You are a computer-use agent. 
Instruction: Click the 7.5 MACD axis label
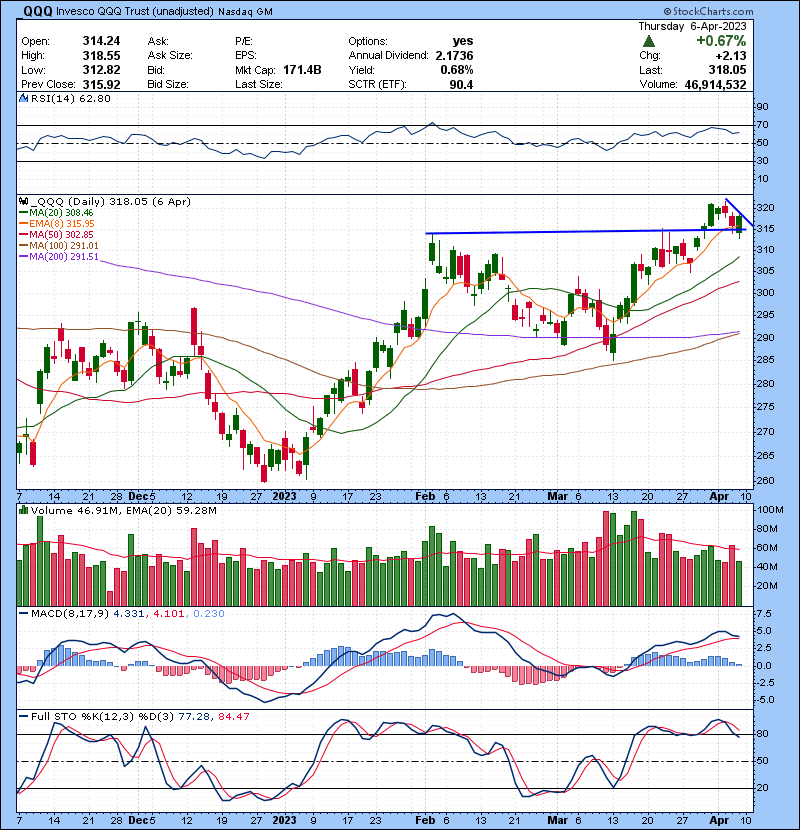tap(765, 614)
